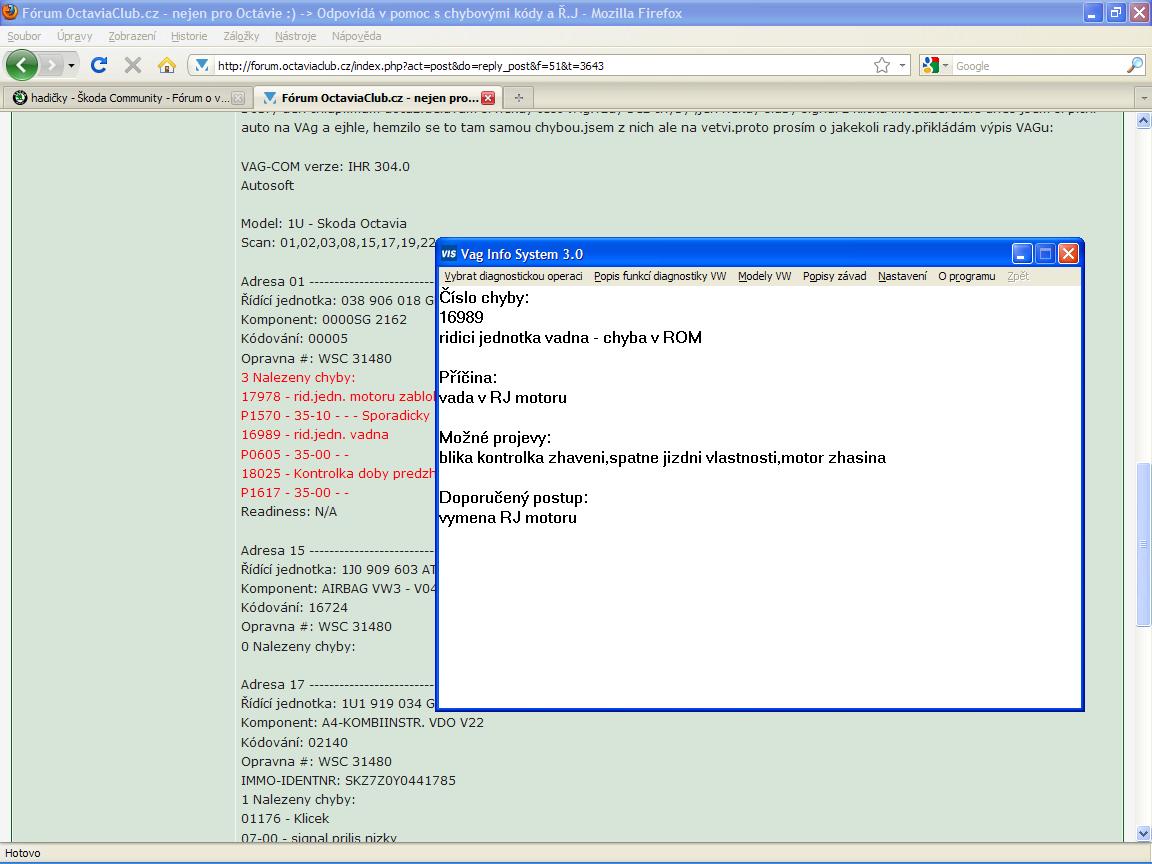Open the O programu menu
This screenshot has height=864, width=1152.
coord(966,276)
